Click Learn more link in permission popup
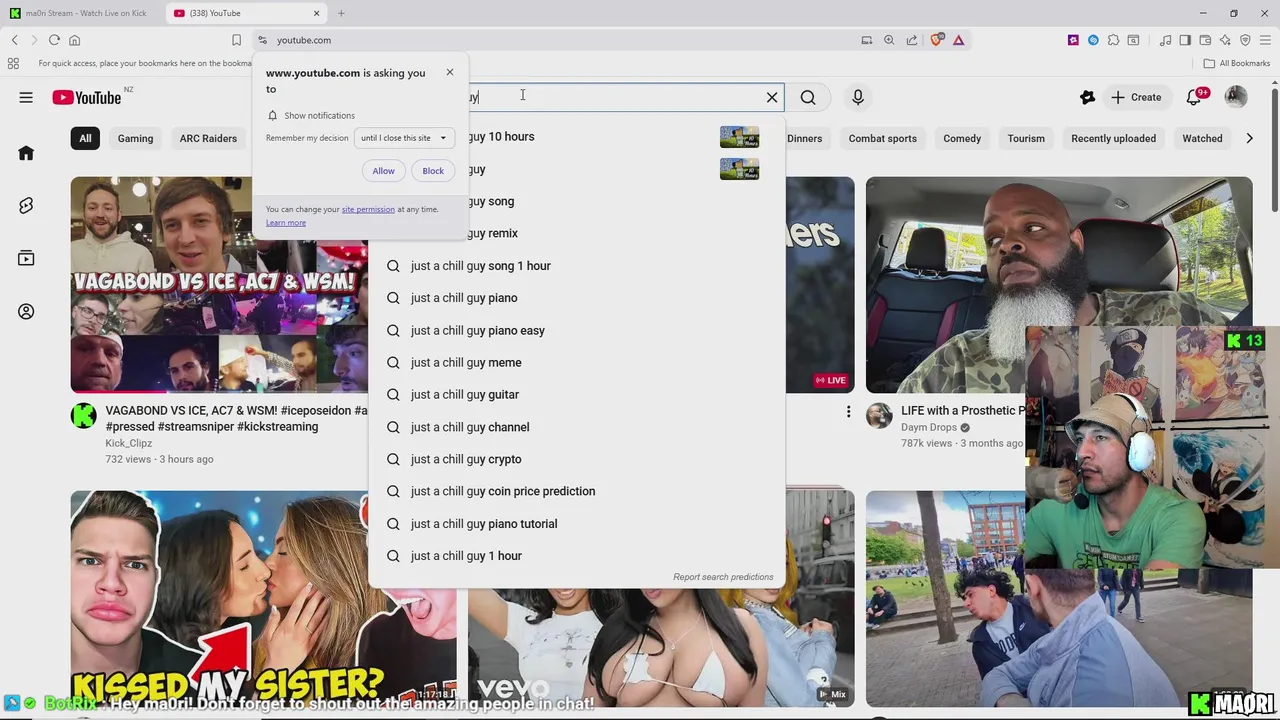This screenshot has height=720, width=1280. (x=286, y=222)
